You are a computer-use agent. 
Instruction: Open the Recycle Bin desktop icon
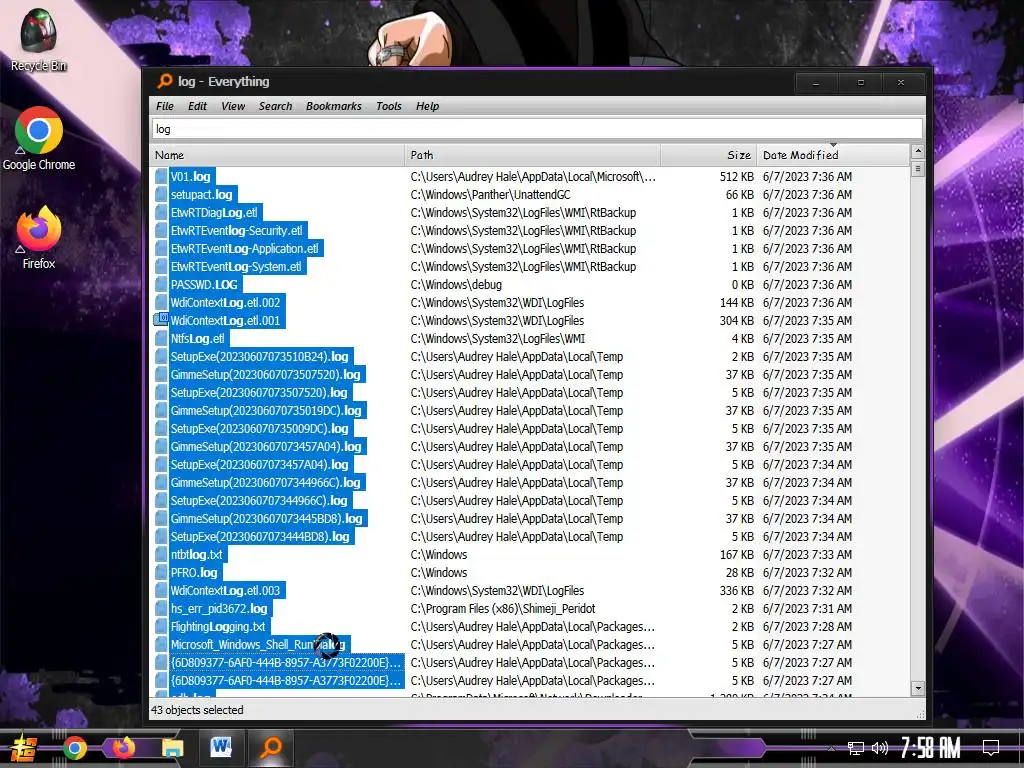click(x=39, y=39)
